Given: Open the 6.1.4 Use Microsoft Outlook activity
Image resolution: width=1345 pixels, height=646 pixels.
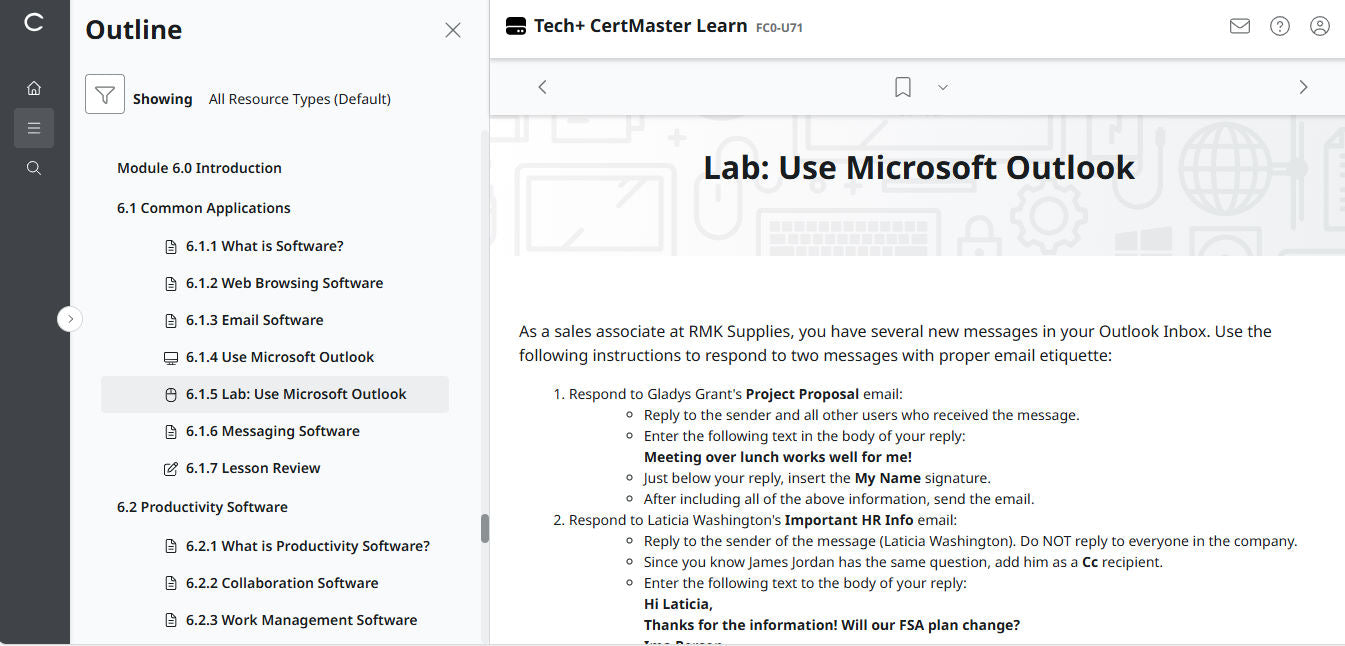Looking at the screenshot, I should tap(280, 356).
